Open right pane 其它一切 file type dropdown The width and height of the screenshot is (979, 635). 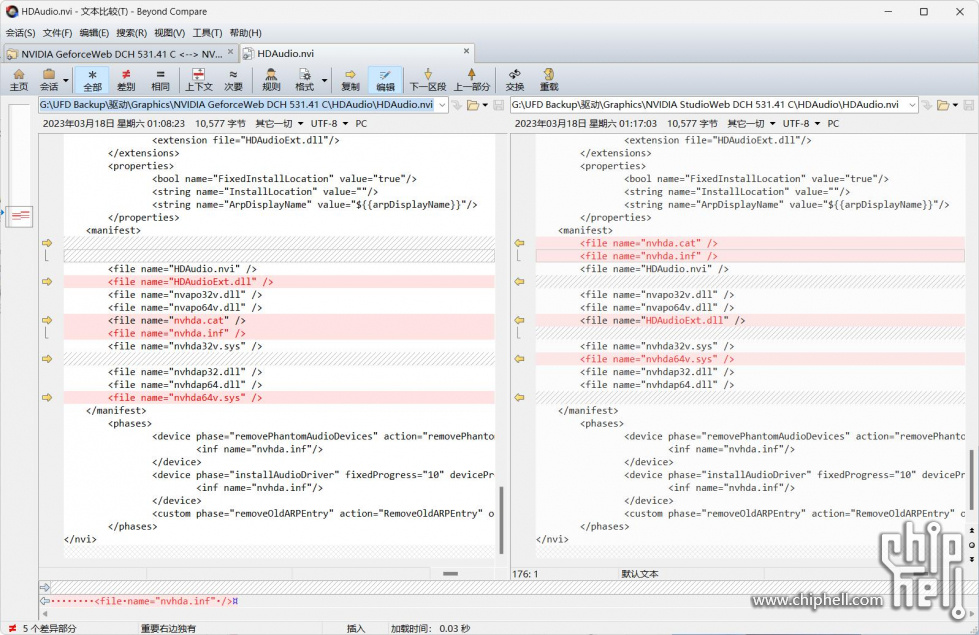point(751,124)
